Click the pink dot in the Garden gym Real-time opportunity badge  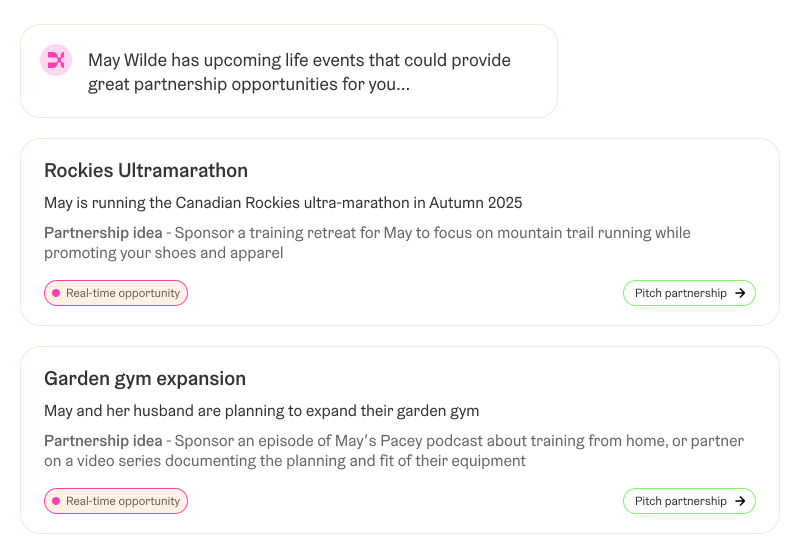pyautogui.click(x=56, y=501)
